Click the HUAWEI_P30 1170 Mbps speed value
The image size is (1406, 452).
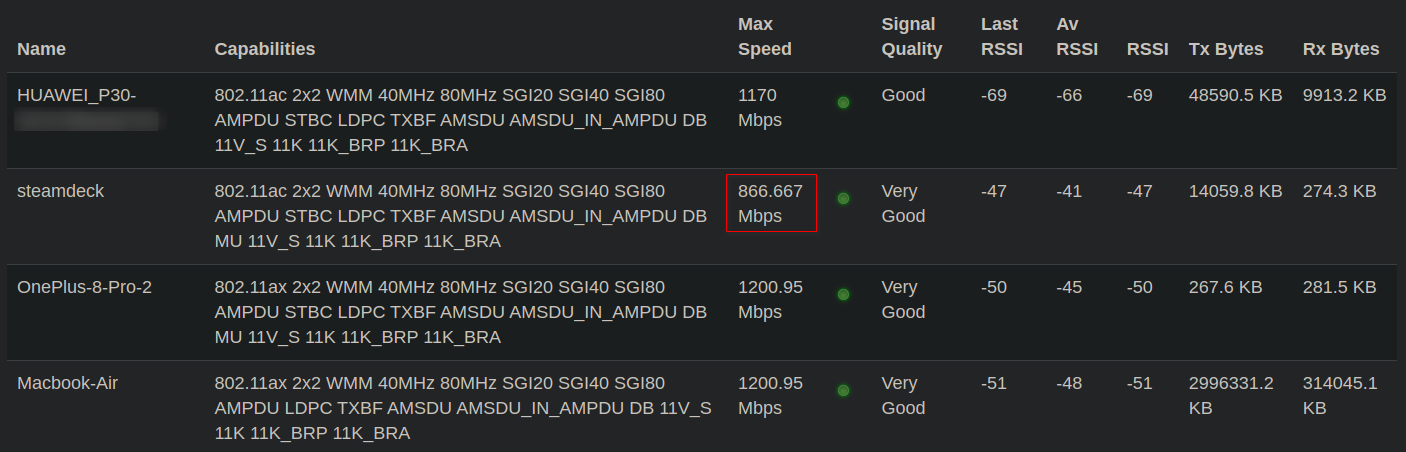point(759,107)
